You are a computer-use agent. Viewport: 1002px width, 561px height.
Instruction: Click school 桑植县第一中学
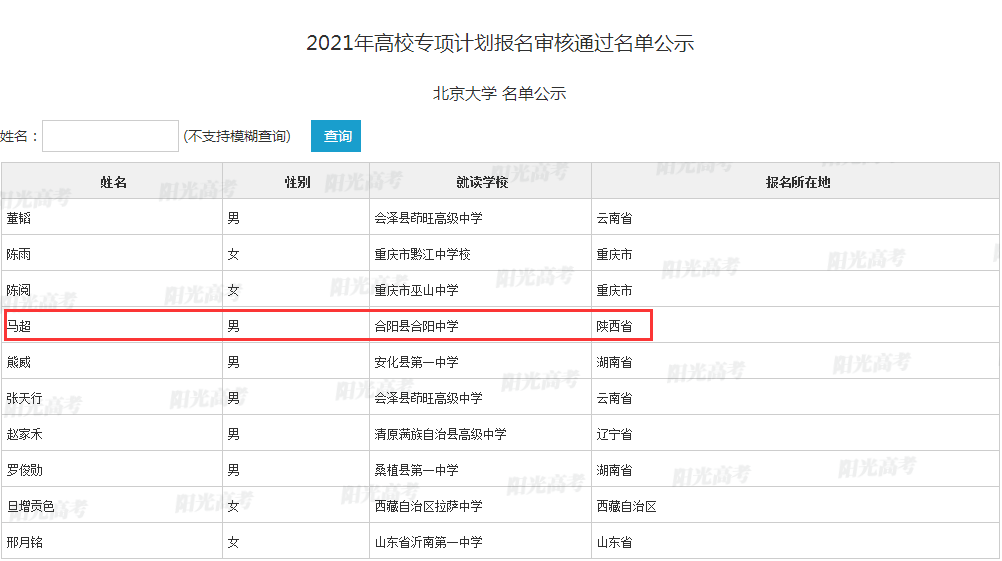[417, 470]
